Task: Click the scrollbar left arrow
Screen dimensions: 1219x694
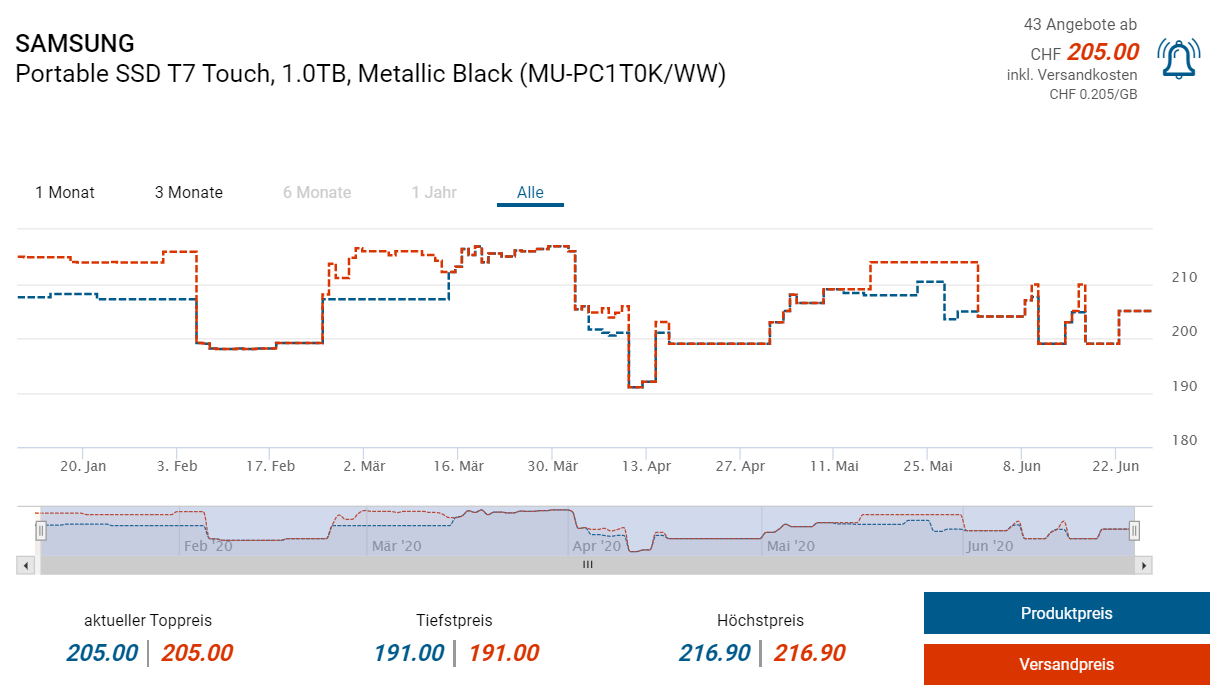Action: pos(25,565)
